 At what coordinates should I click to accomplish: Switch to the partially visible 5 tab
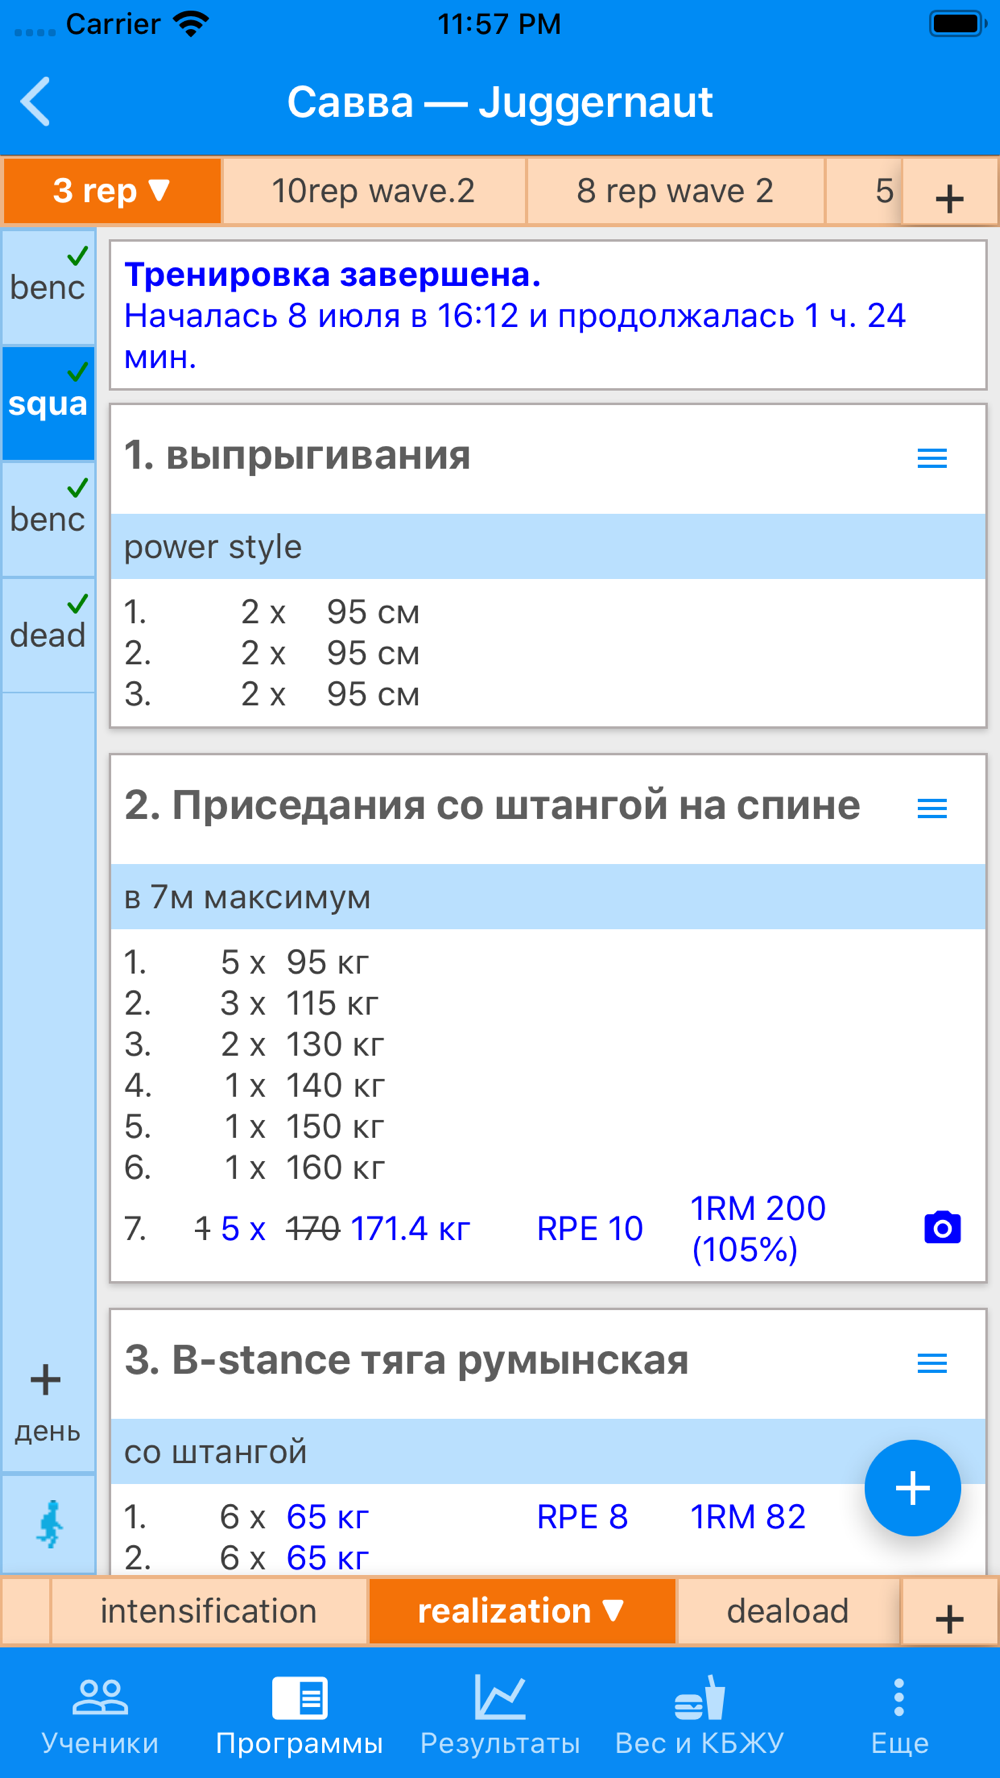click(x=865, y=190)
